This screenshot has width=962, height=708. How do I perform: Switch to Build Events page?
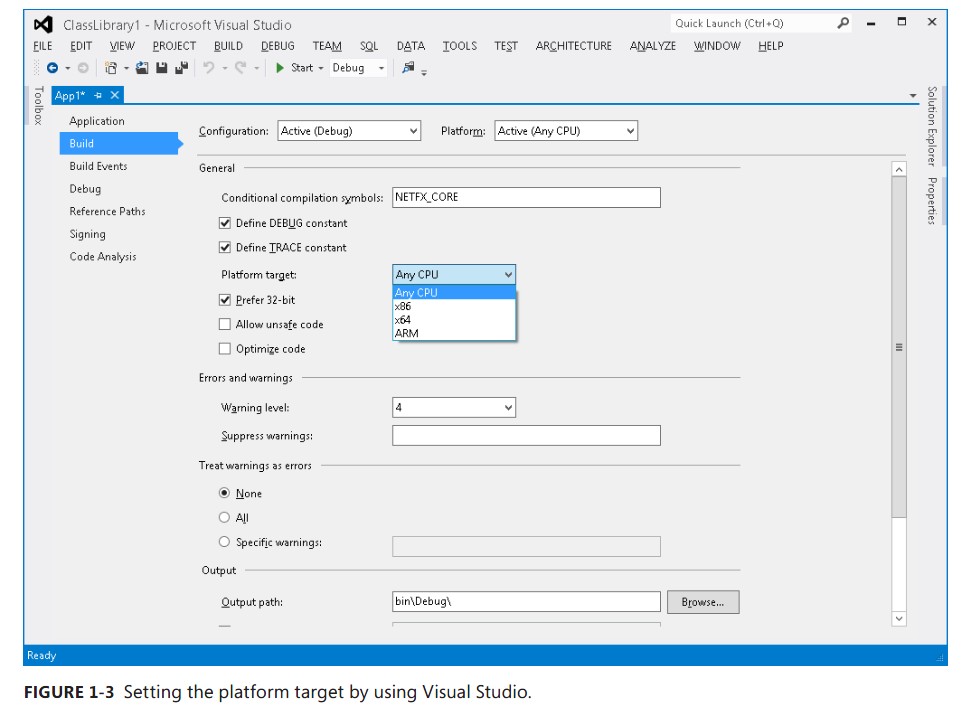pos(98,166)
